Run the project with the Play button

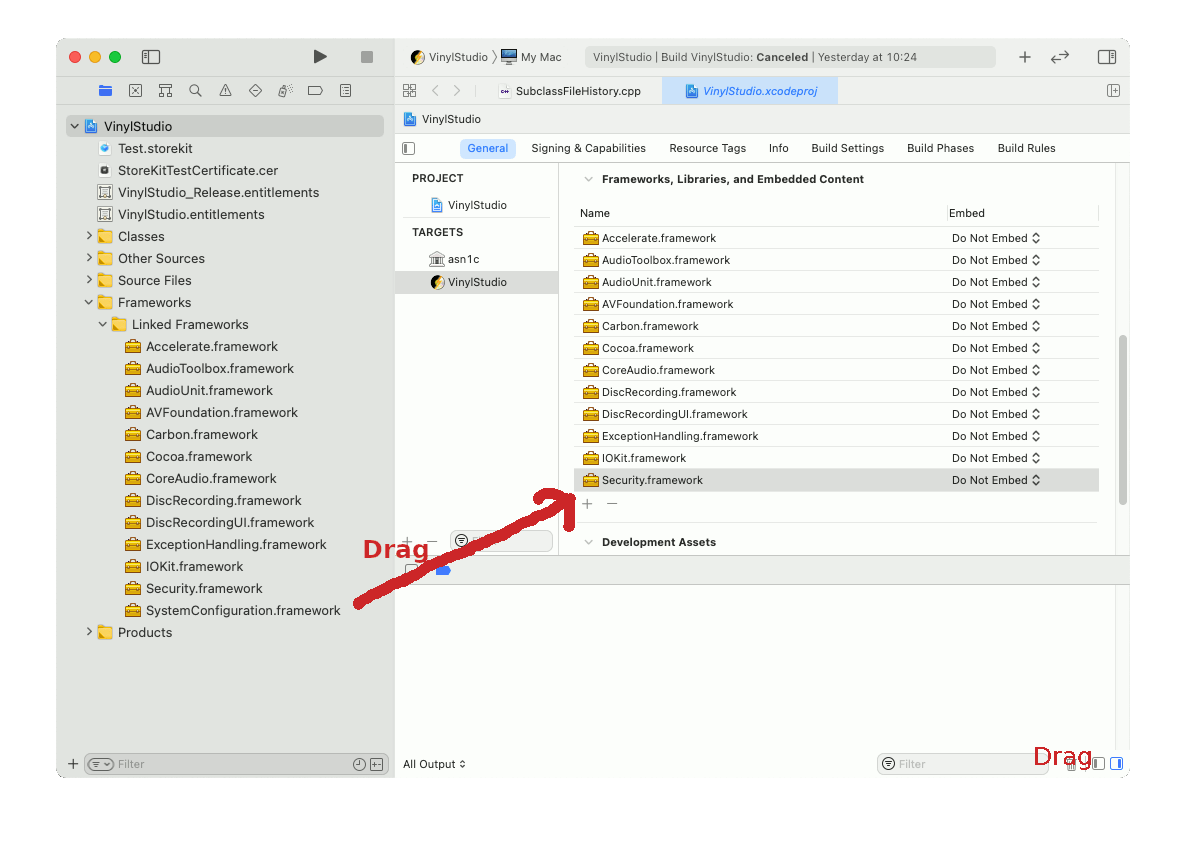point(320,57)
